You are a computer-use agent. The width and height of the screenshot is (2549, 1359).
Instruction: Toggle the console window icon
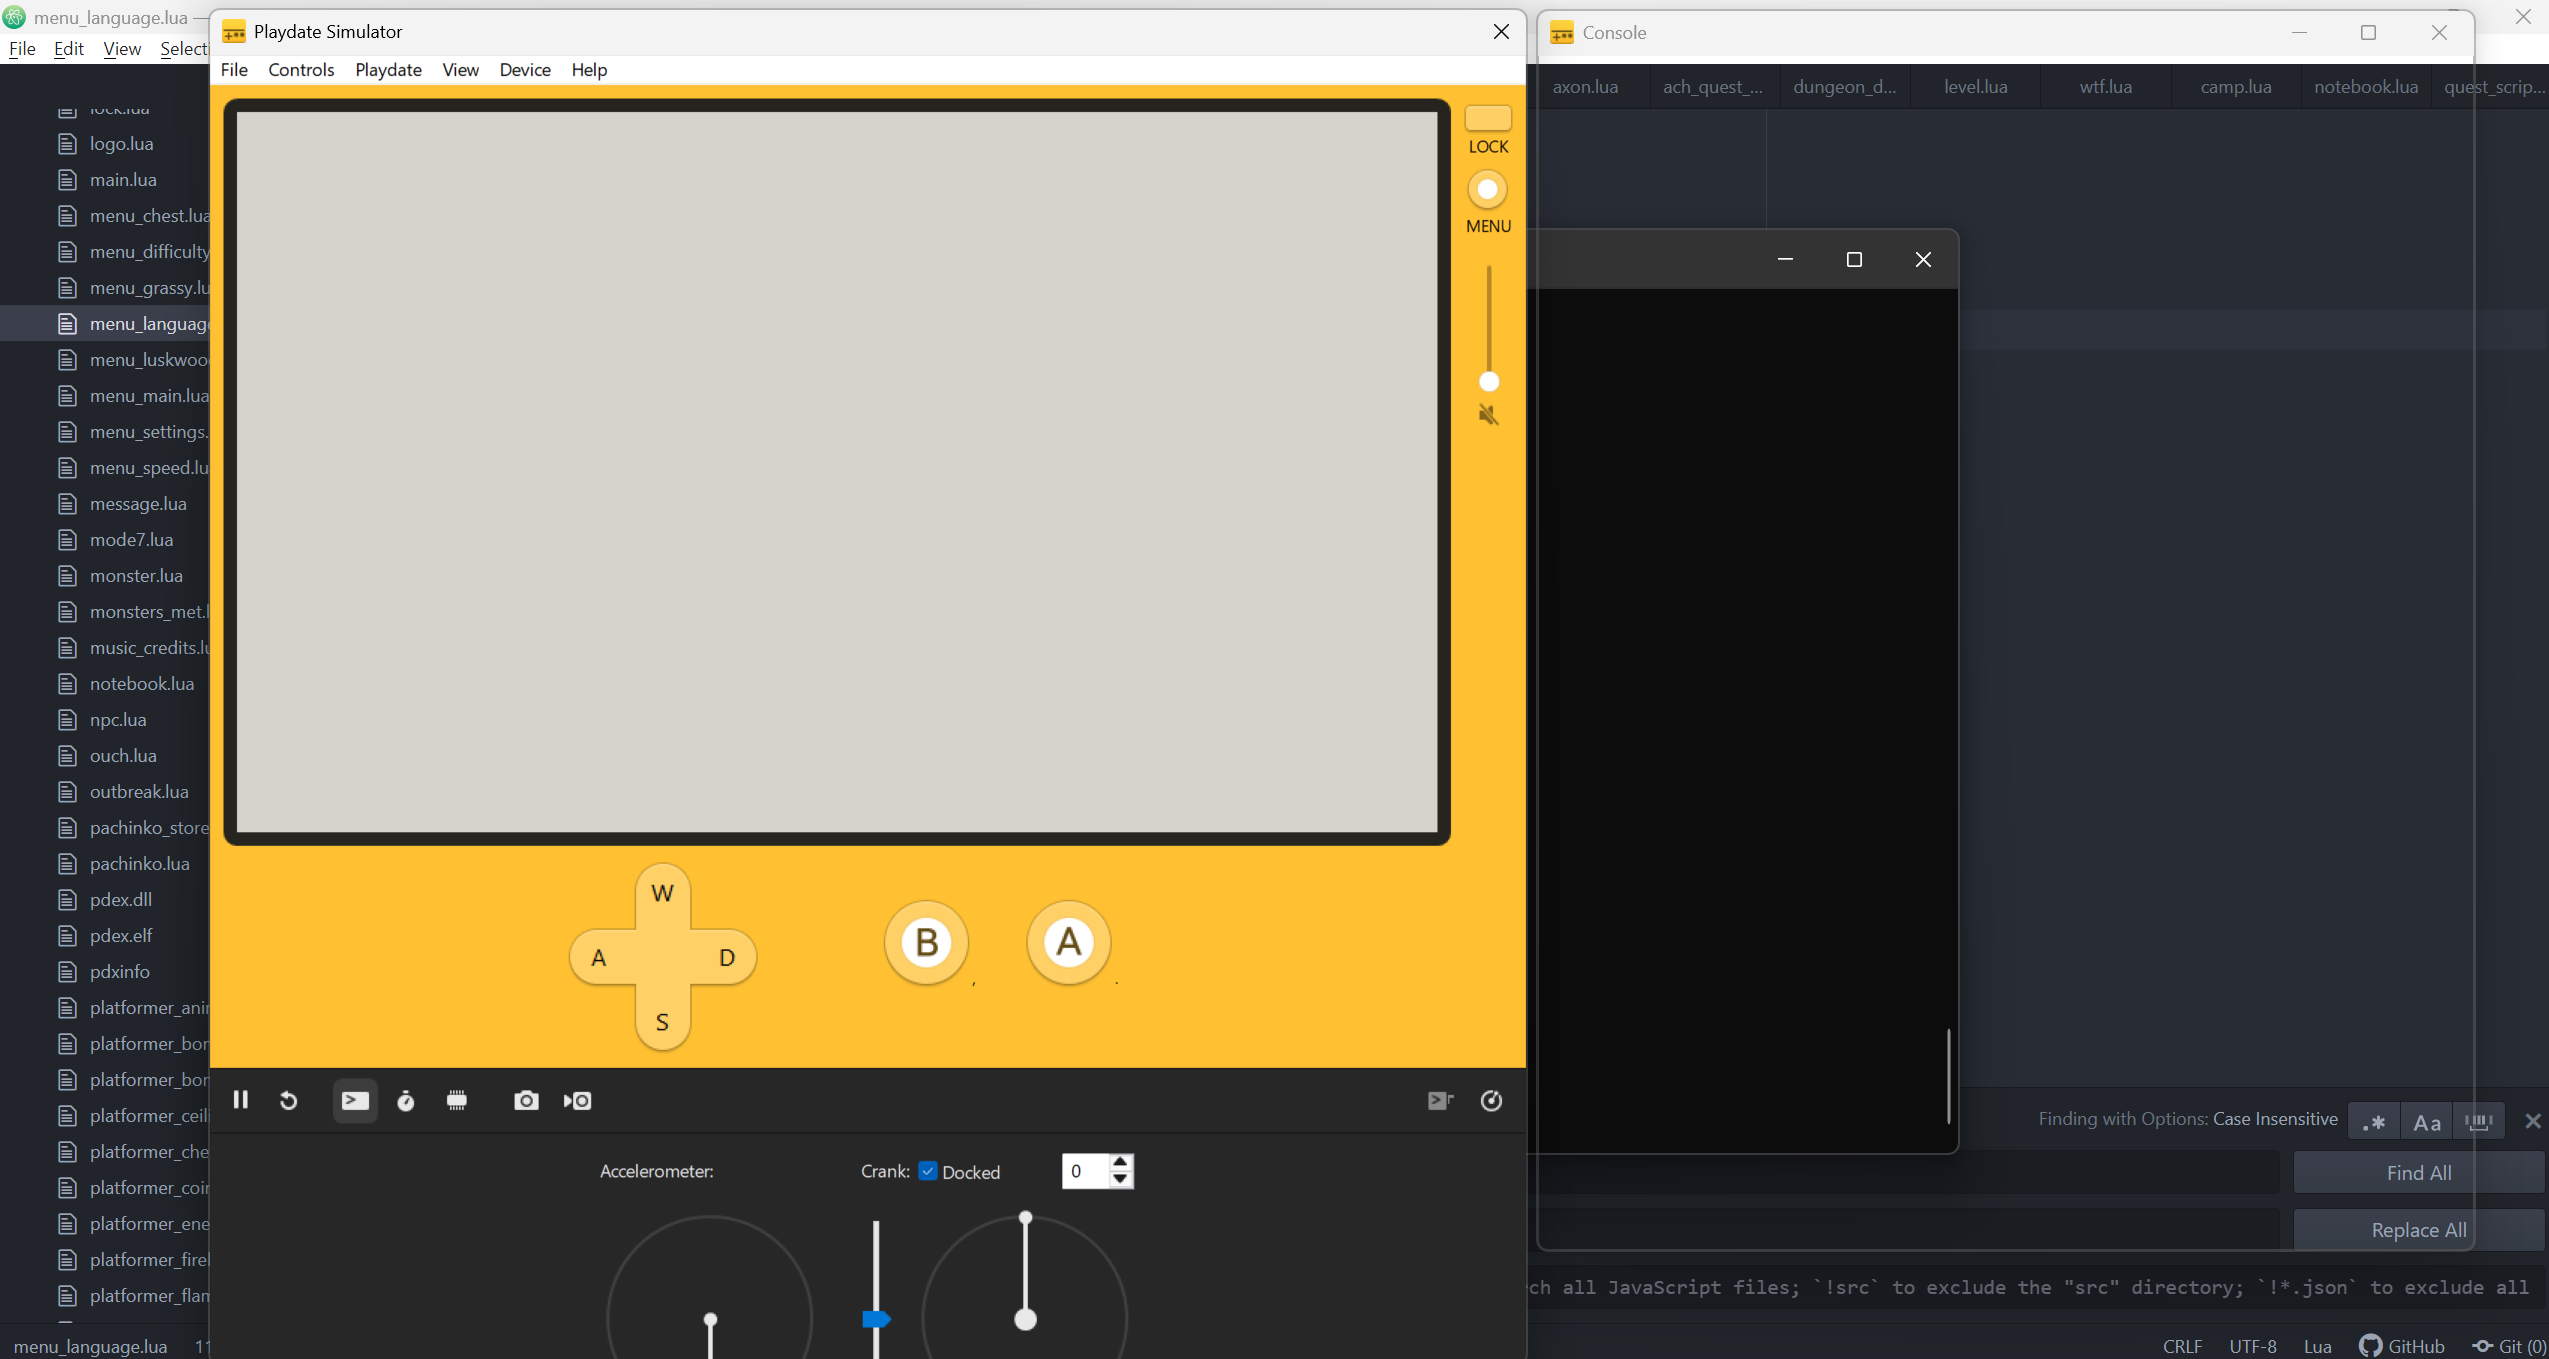pos(355,1100)
